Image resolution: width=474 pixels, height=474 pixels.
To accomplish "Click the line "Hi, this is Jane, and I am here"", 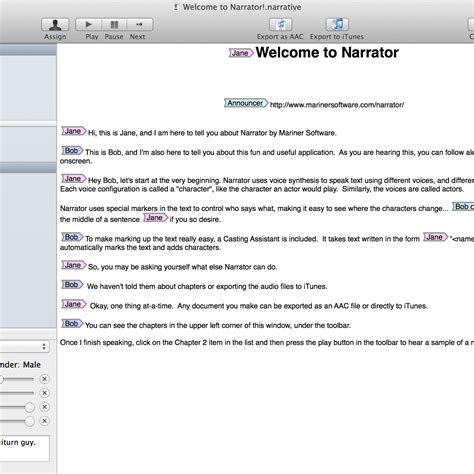I will pos(212,133).
